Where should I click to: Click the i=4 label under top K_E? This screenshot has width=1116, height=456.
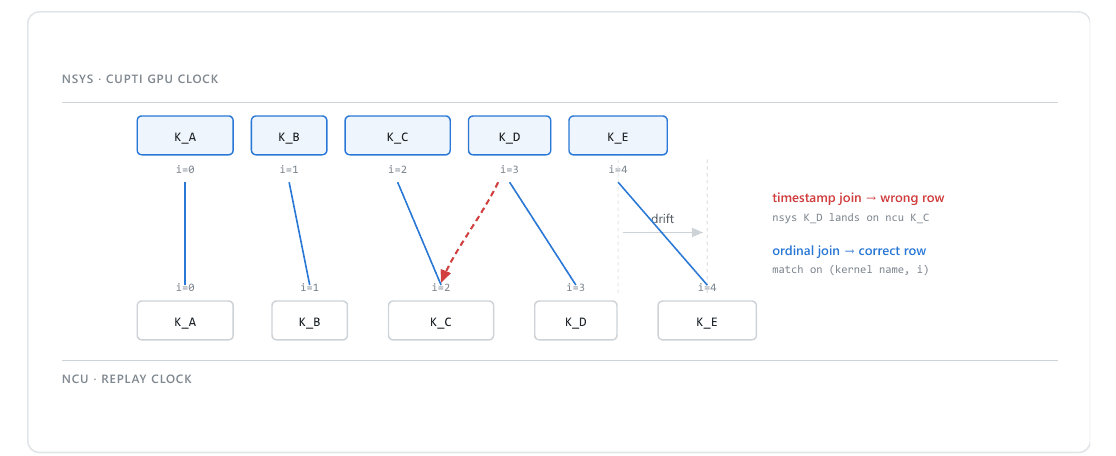[618, 169]
